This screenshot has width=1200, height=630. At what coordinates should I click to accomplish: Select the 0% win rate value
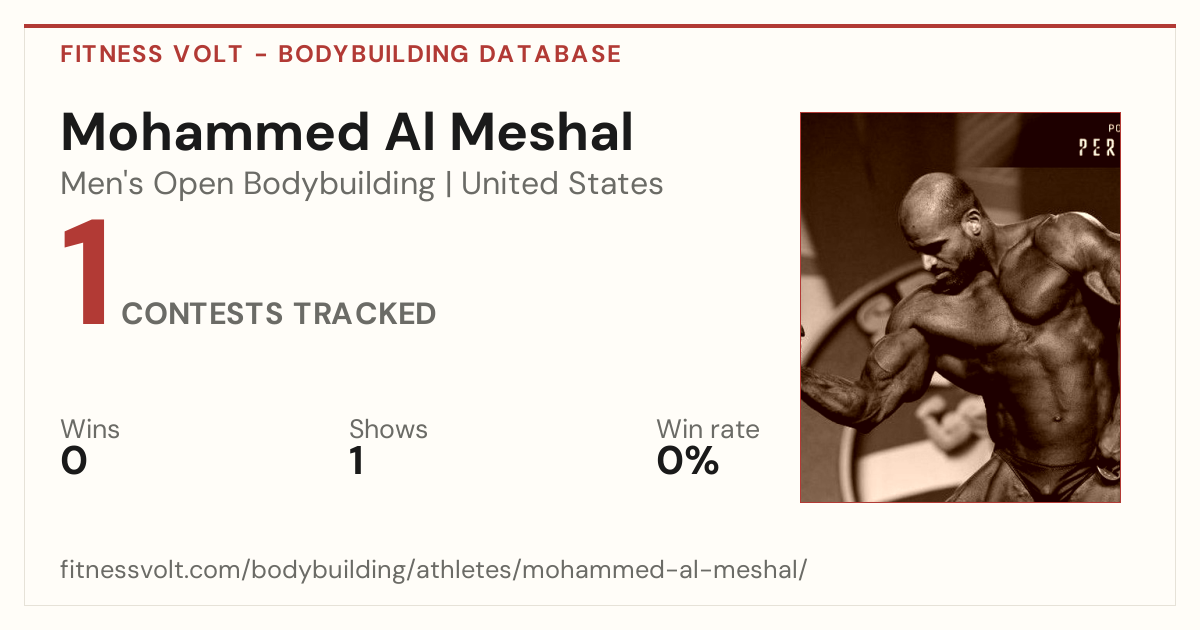[688, 461]
